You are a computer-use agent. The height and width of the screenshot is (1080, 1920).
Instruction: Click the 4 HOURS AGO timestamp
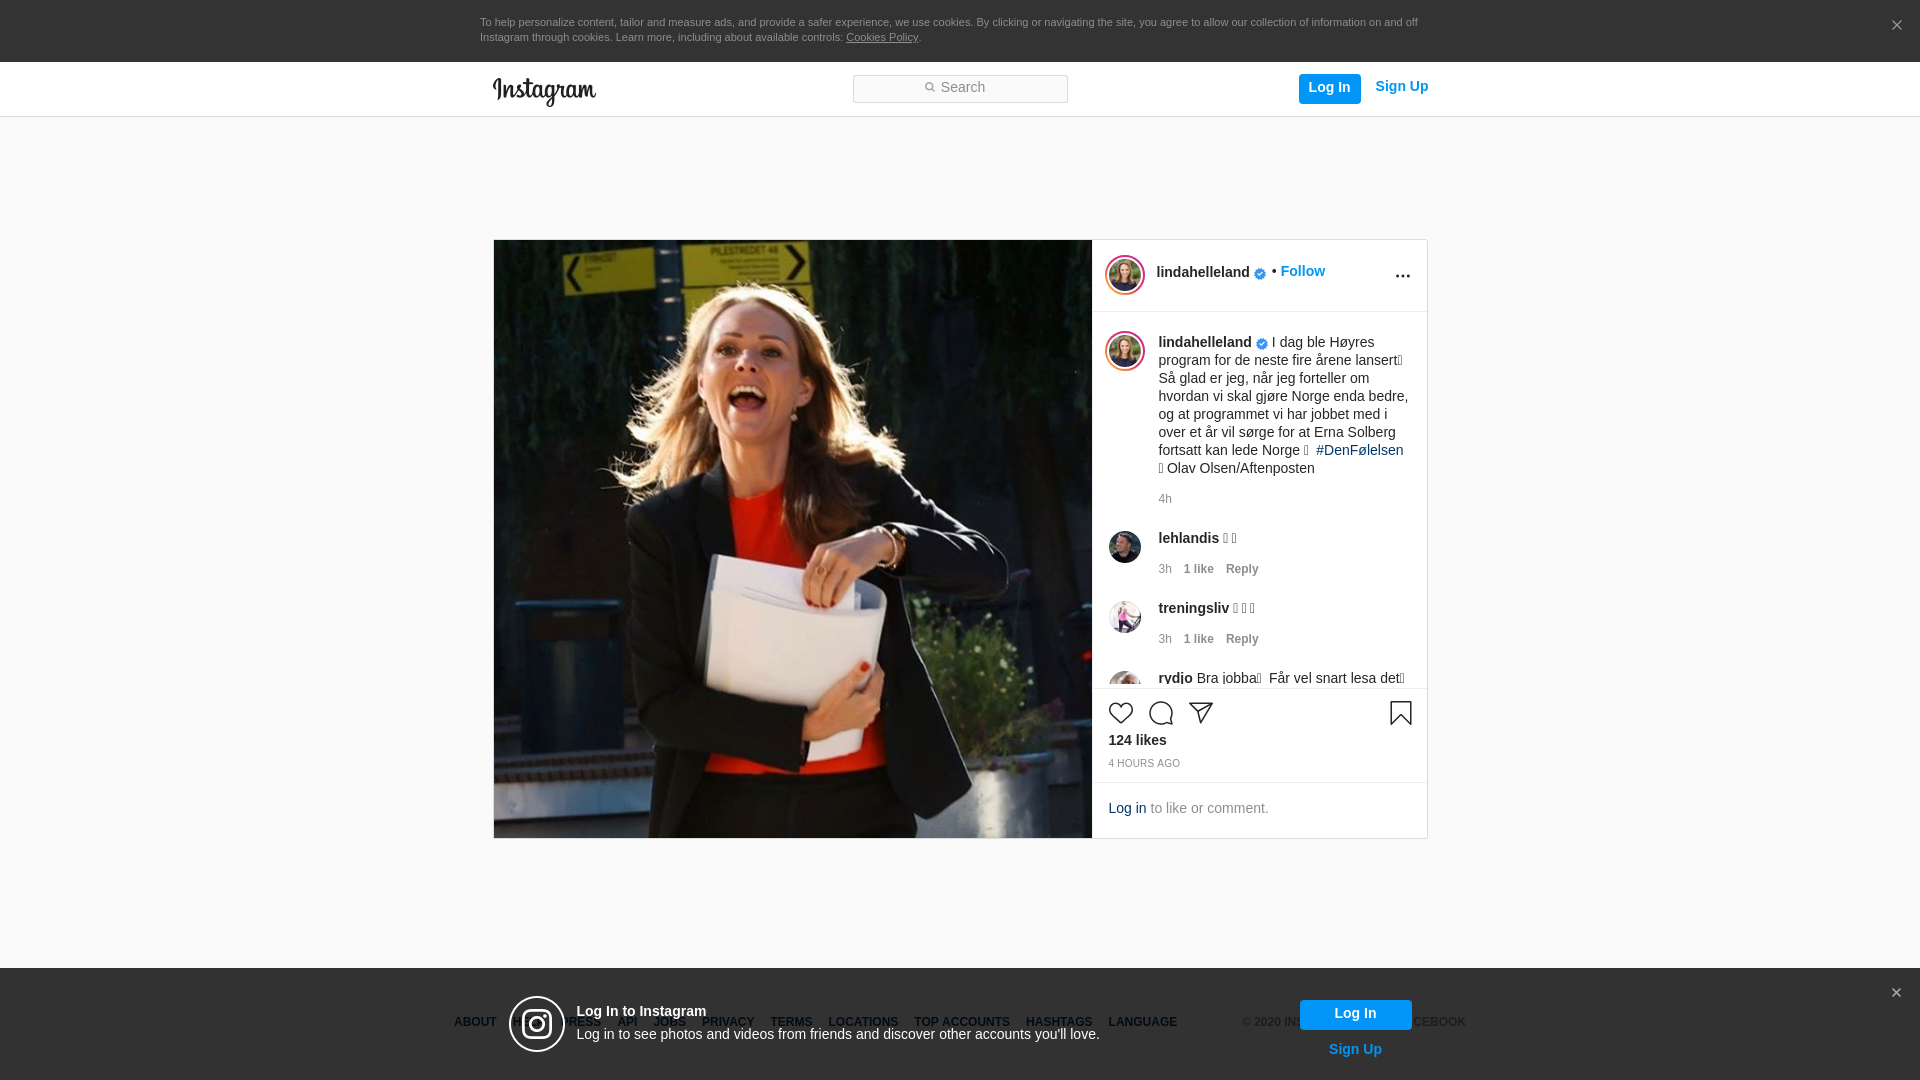pyautogui.click(x=1144, y=764)
